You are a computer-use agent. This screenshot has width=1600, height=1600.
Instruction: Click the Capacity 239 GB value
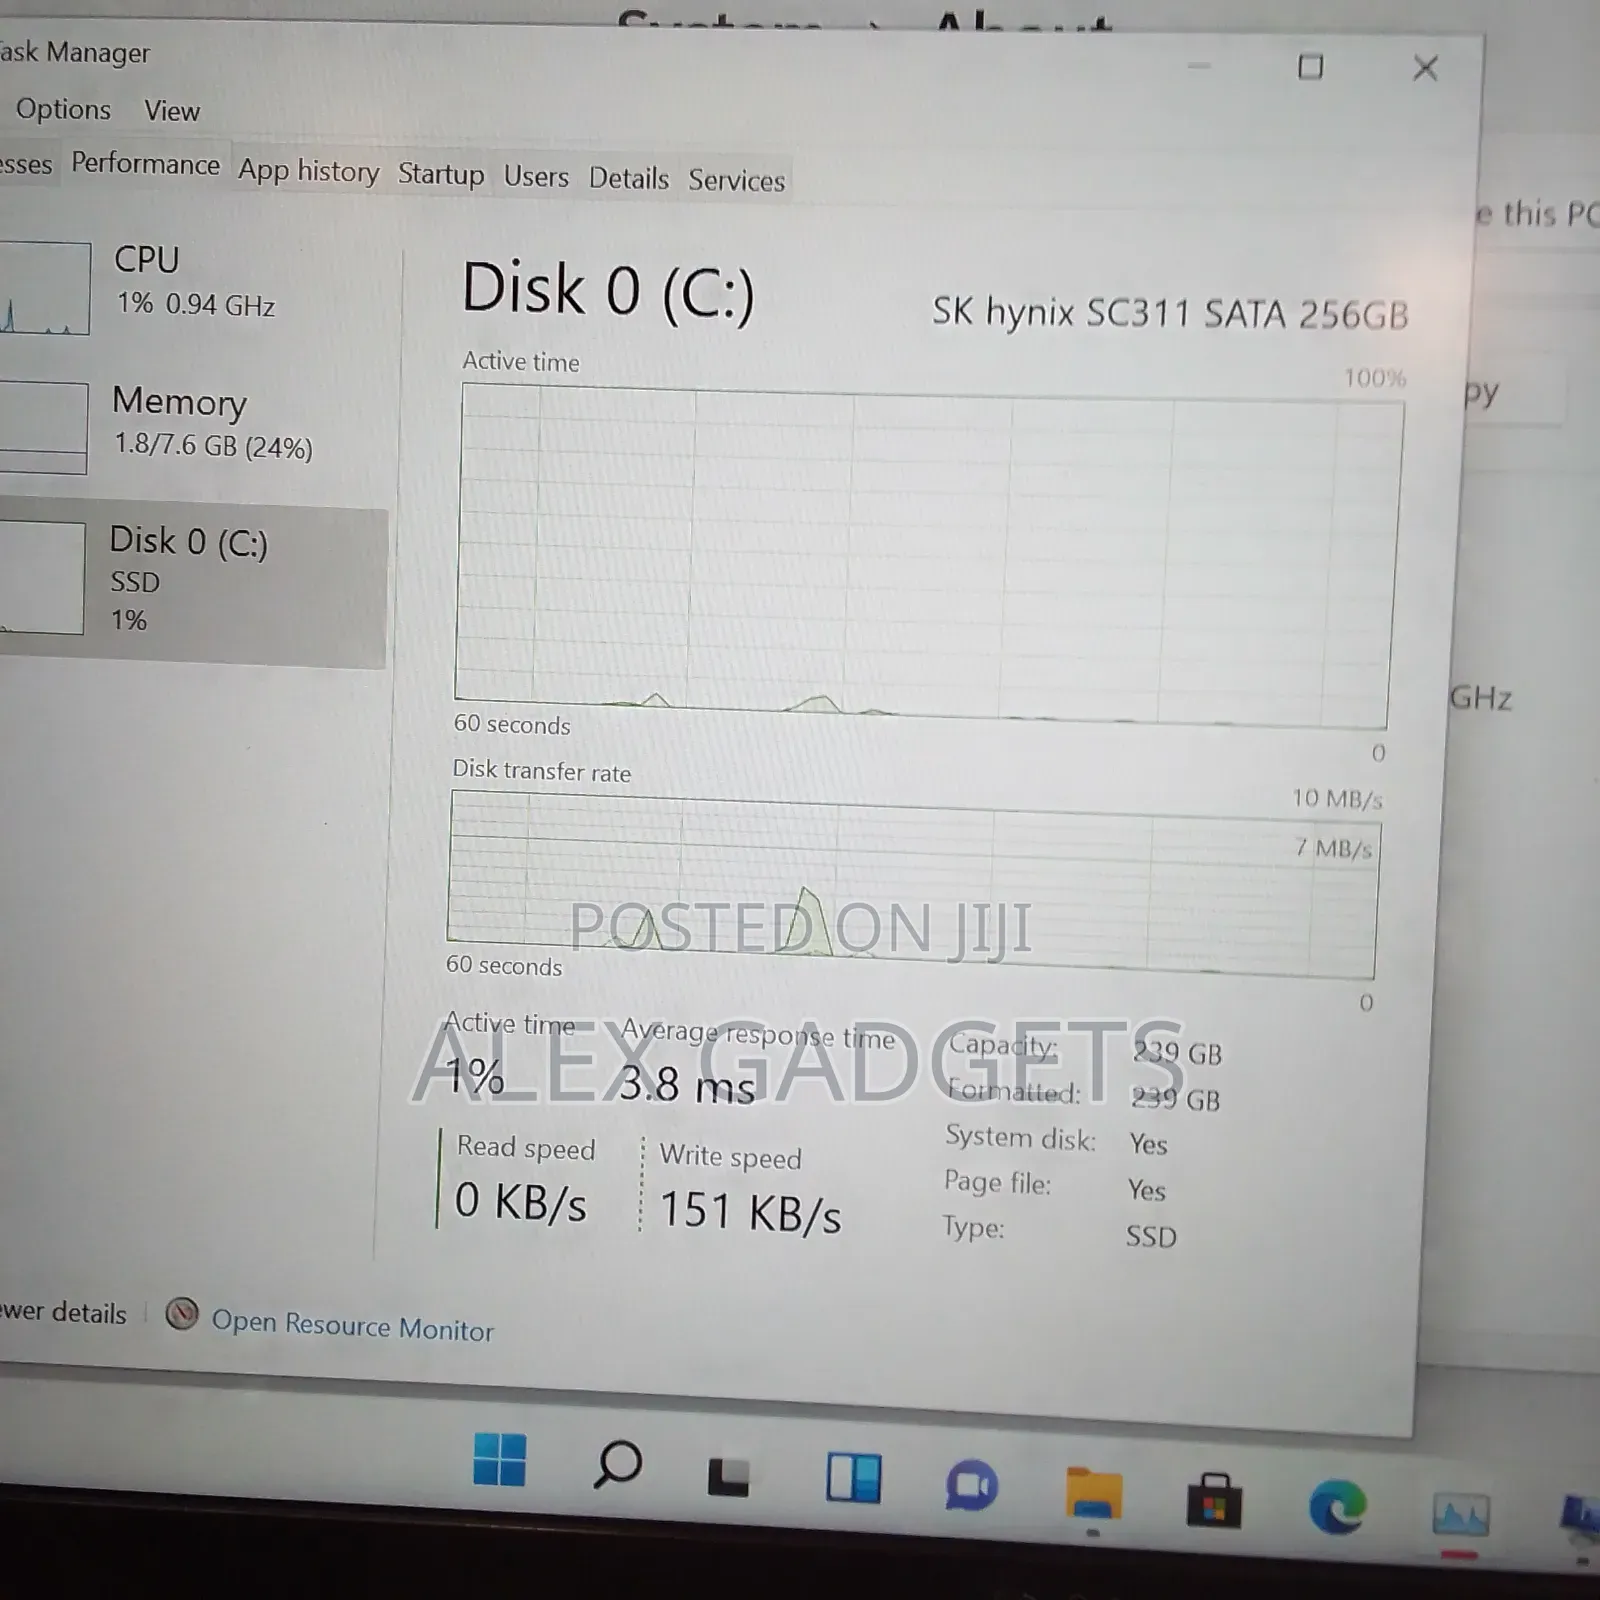[1177, 1052]
